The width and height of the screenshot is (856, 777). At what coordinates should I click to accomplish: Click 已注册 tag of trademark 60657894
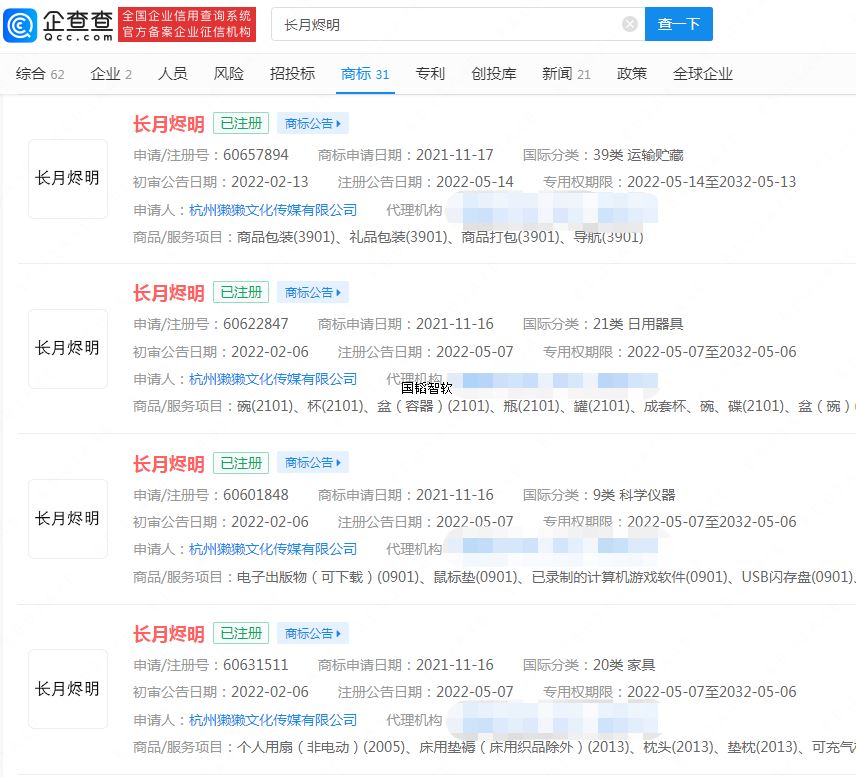pyautogui.click(x=241, y=123)
